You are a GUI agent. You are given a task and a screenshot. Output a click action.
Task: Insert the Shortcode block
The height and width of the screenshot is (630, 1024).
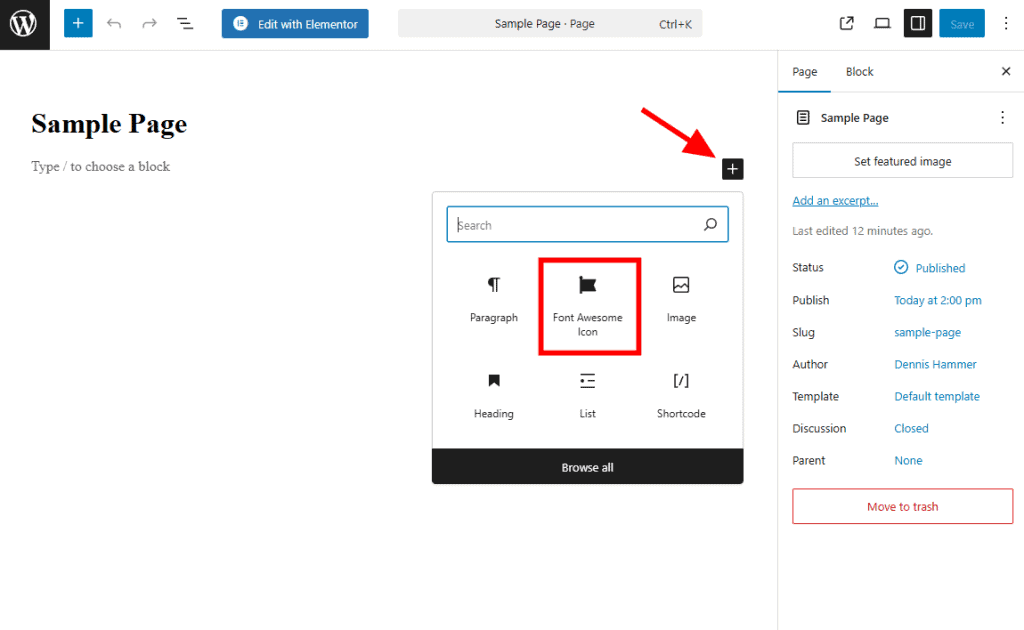pyautogui.click(x=681, y=394)
